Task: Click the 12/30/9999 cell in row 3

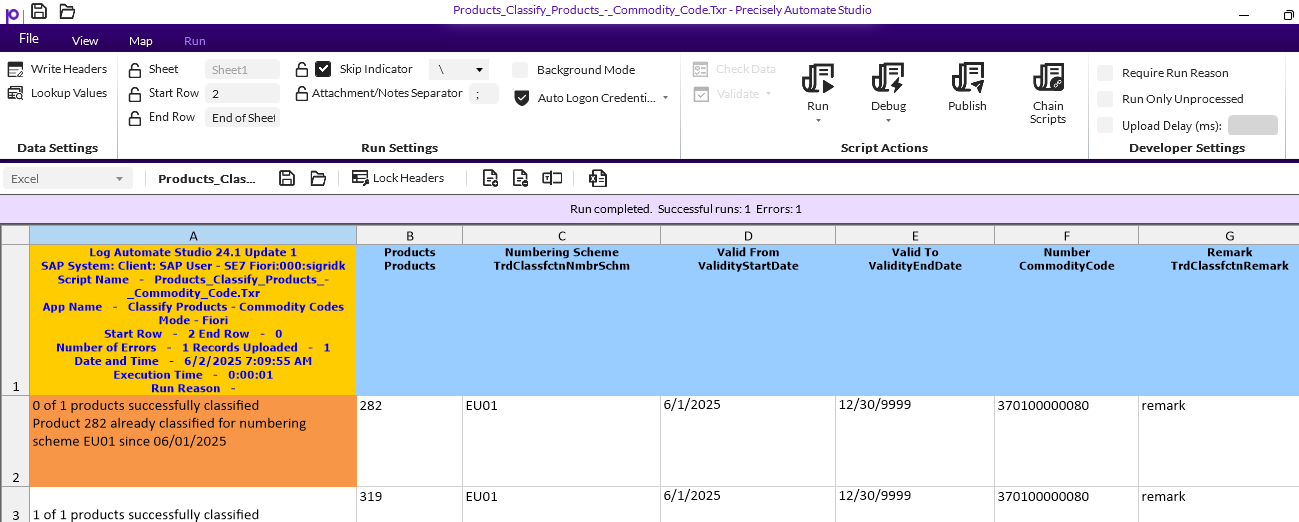Action: (x=915, y=504)
